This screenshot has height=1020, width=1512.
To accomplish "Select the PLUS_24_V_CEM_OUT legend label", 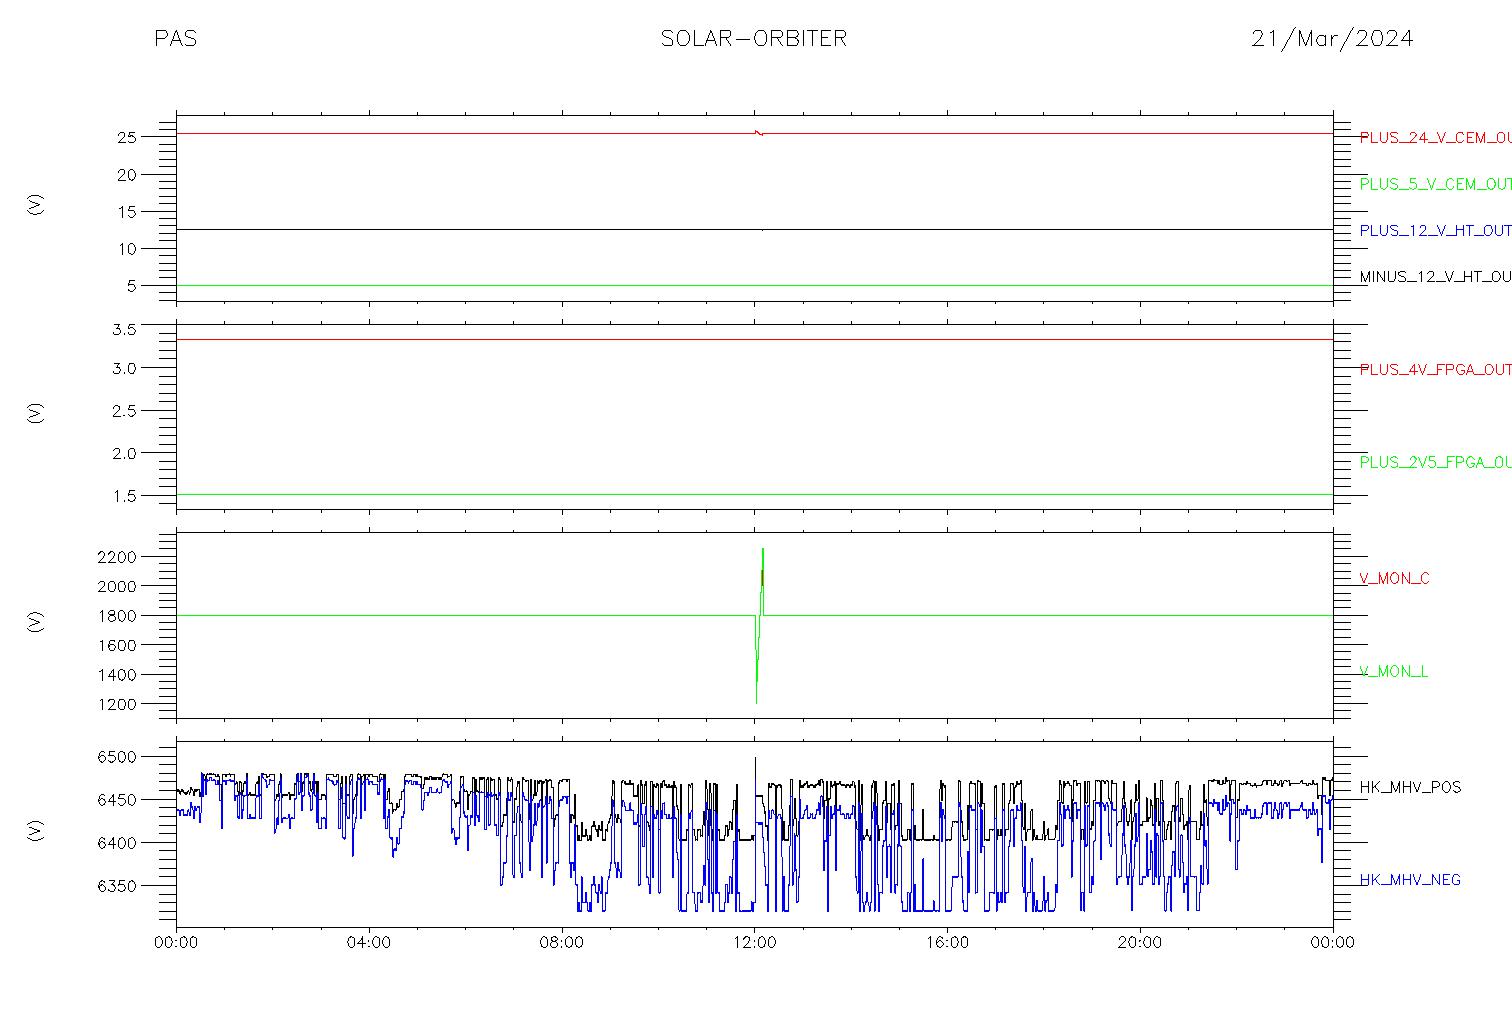I will (1435, 138).
